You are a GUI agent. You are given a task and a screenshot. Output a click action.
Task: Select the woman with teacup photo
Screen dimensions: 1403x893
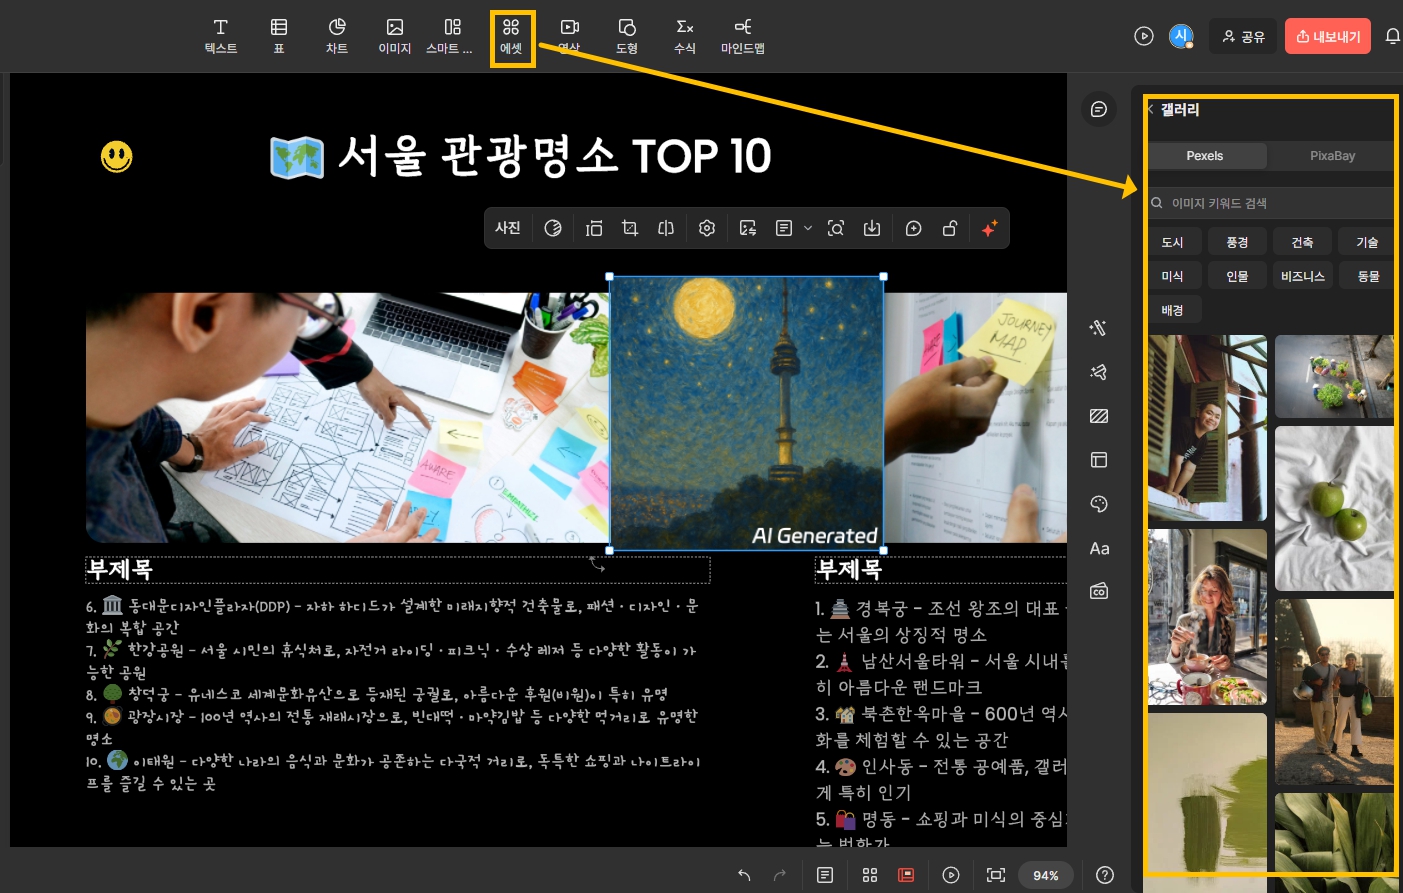(1207, 617)
